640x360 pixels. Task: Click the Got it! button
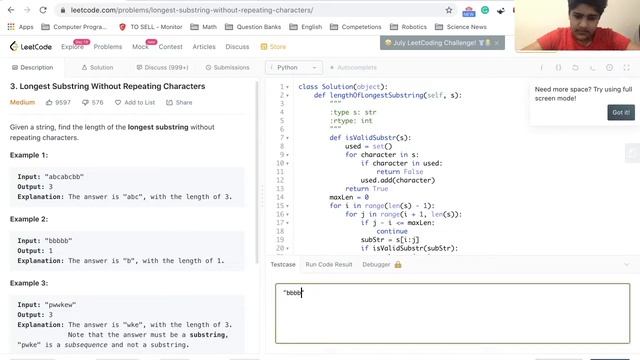pyautogui.click(x=621, y=112)
